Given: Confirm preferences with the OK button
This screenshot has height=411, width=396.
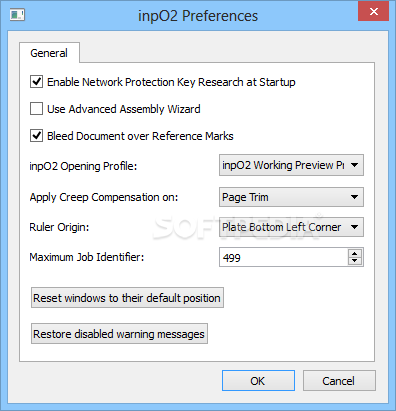Looking at the screenshot, I should [x=258, y=381].
